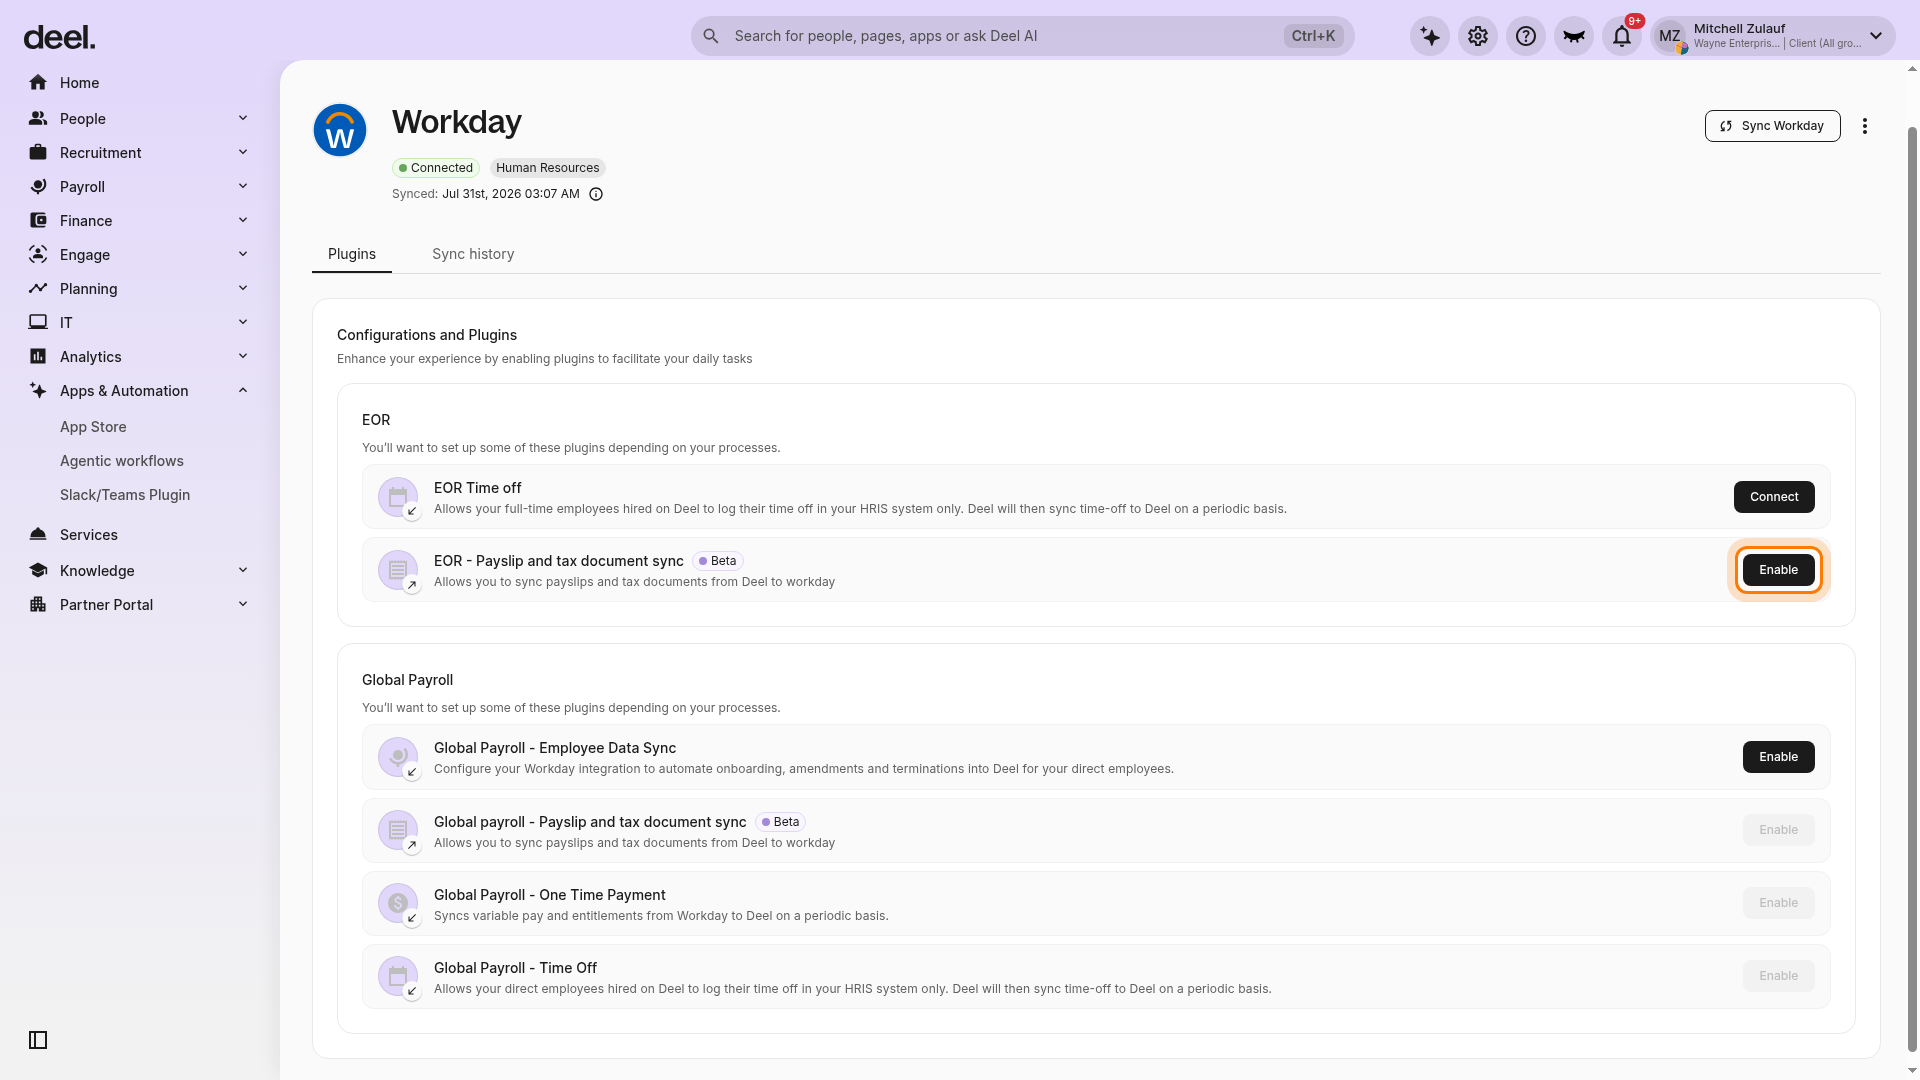This screenshot has height=1080, width=1920.
Task: Open settings gear in top bar
Action: (1478, 36)
